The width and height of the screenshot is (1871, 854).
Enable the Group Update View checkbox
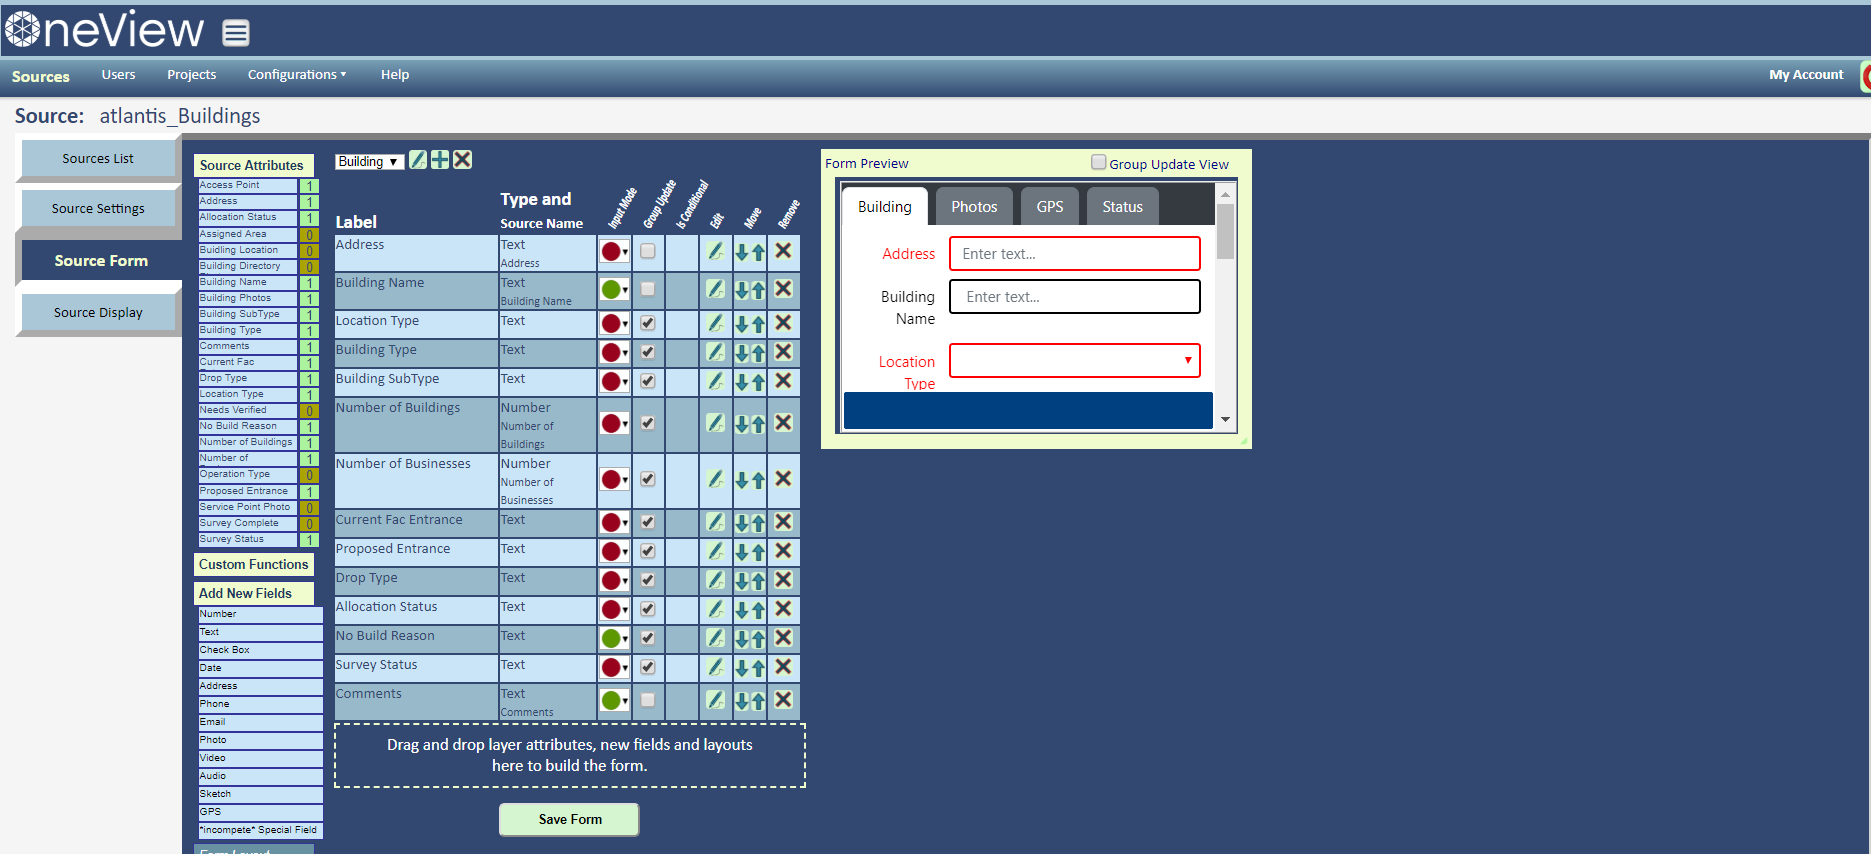tap(1099, 162)
